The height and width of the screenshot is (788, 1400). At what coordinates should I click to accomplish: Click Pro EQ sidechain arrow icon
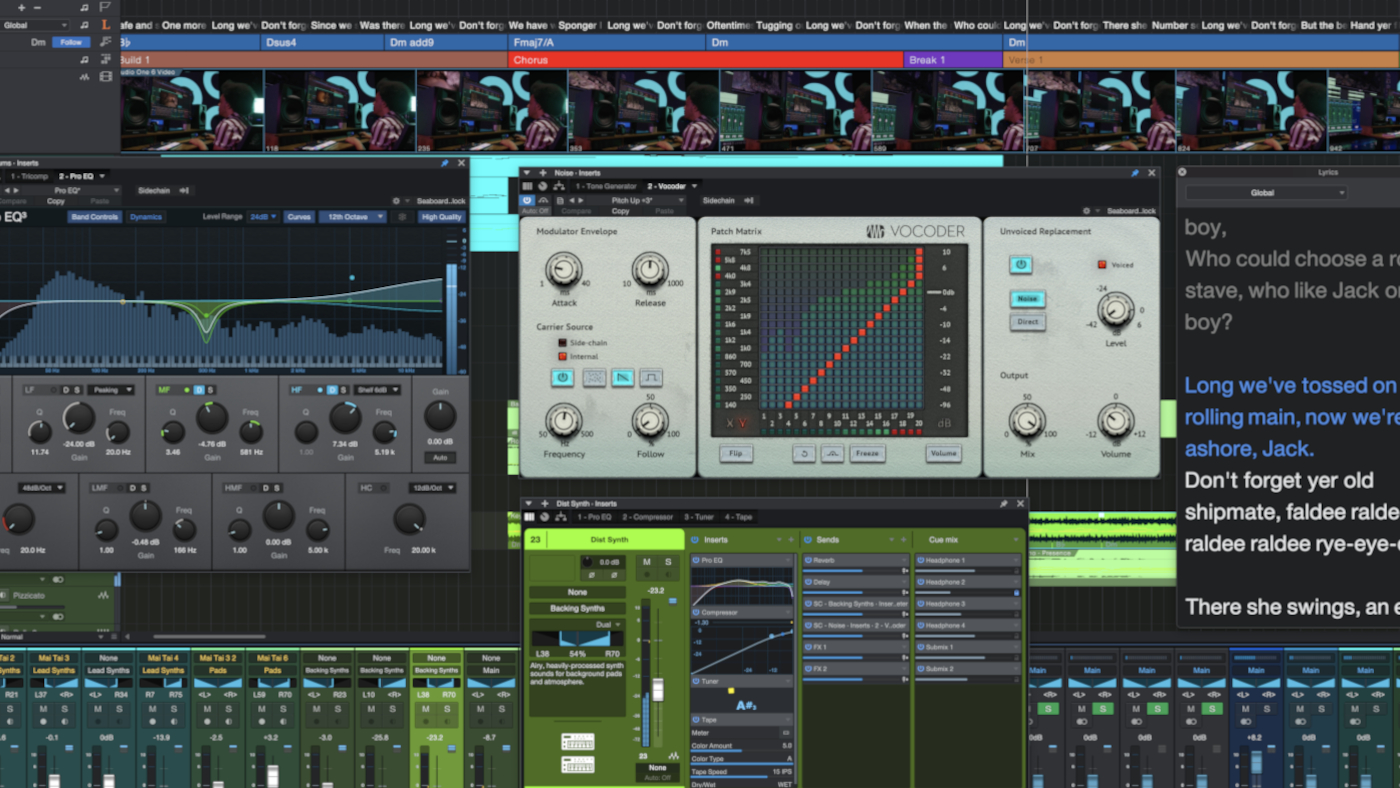184,190
